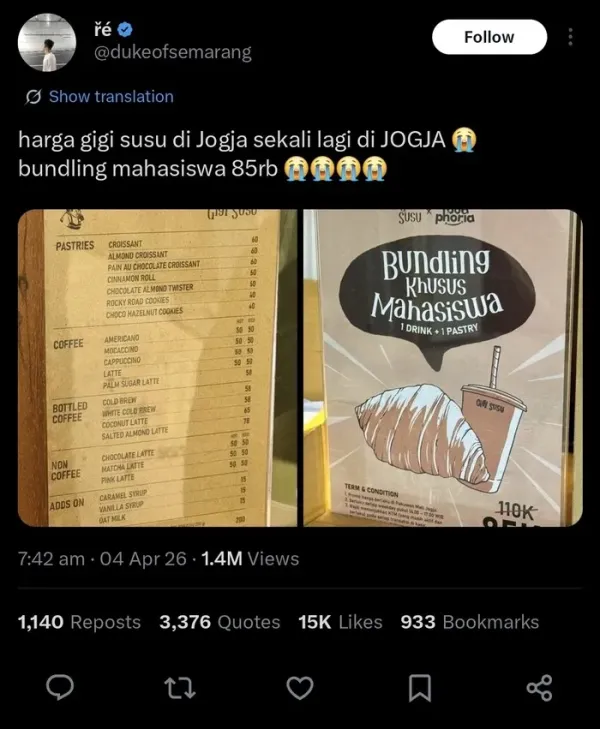View the menu price list photo
The image size is (600, 729).
(x=157, y=368)
